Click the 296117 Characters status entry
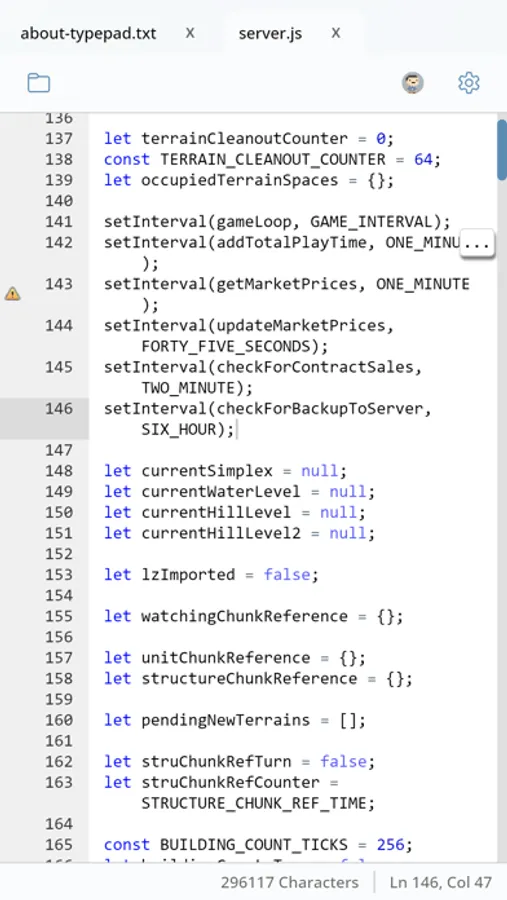 point(289,882)
